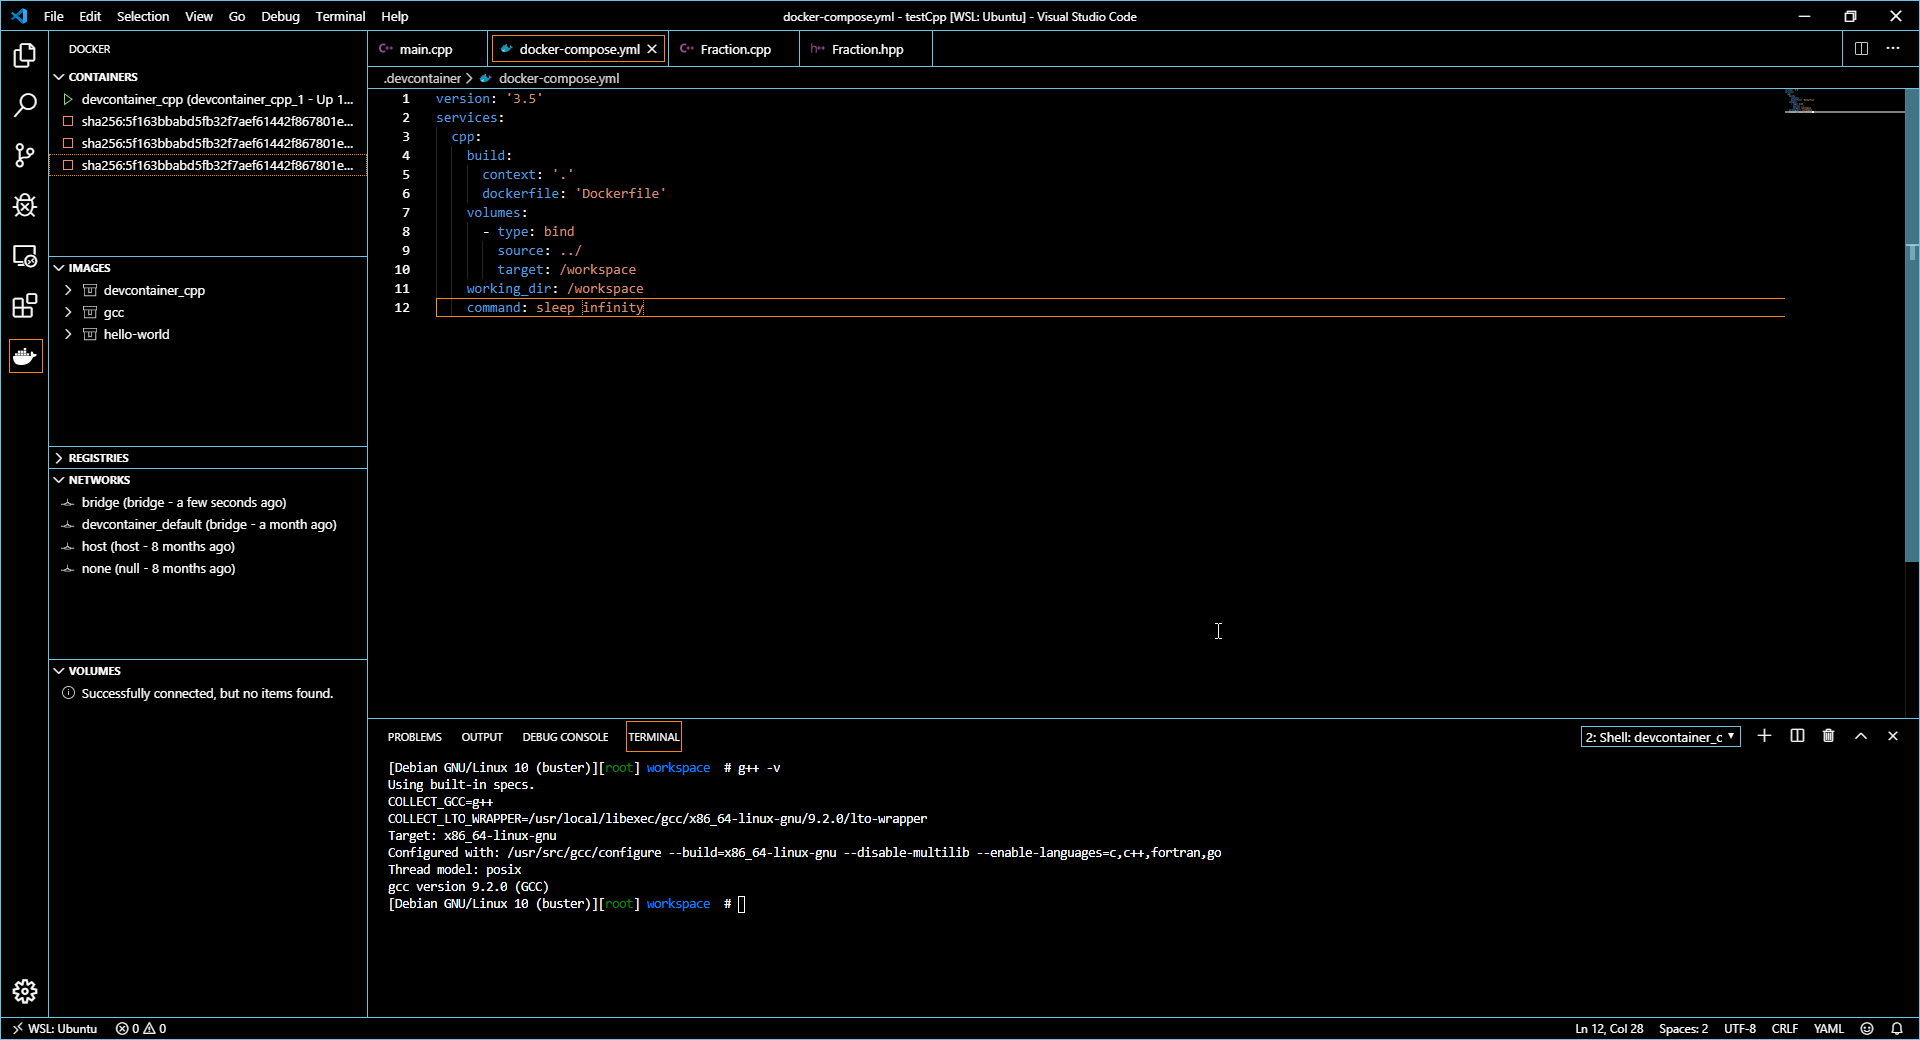Select devcontainer_default network entry
The width and height of the screenshot is (1920, 1040).
[208, 524]
